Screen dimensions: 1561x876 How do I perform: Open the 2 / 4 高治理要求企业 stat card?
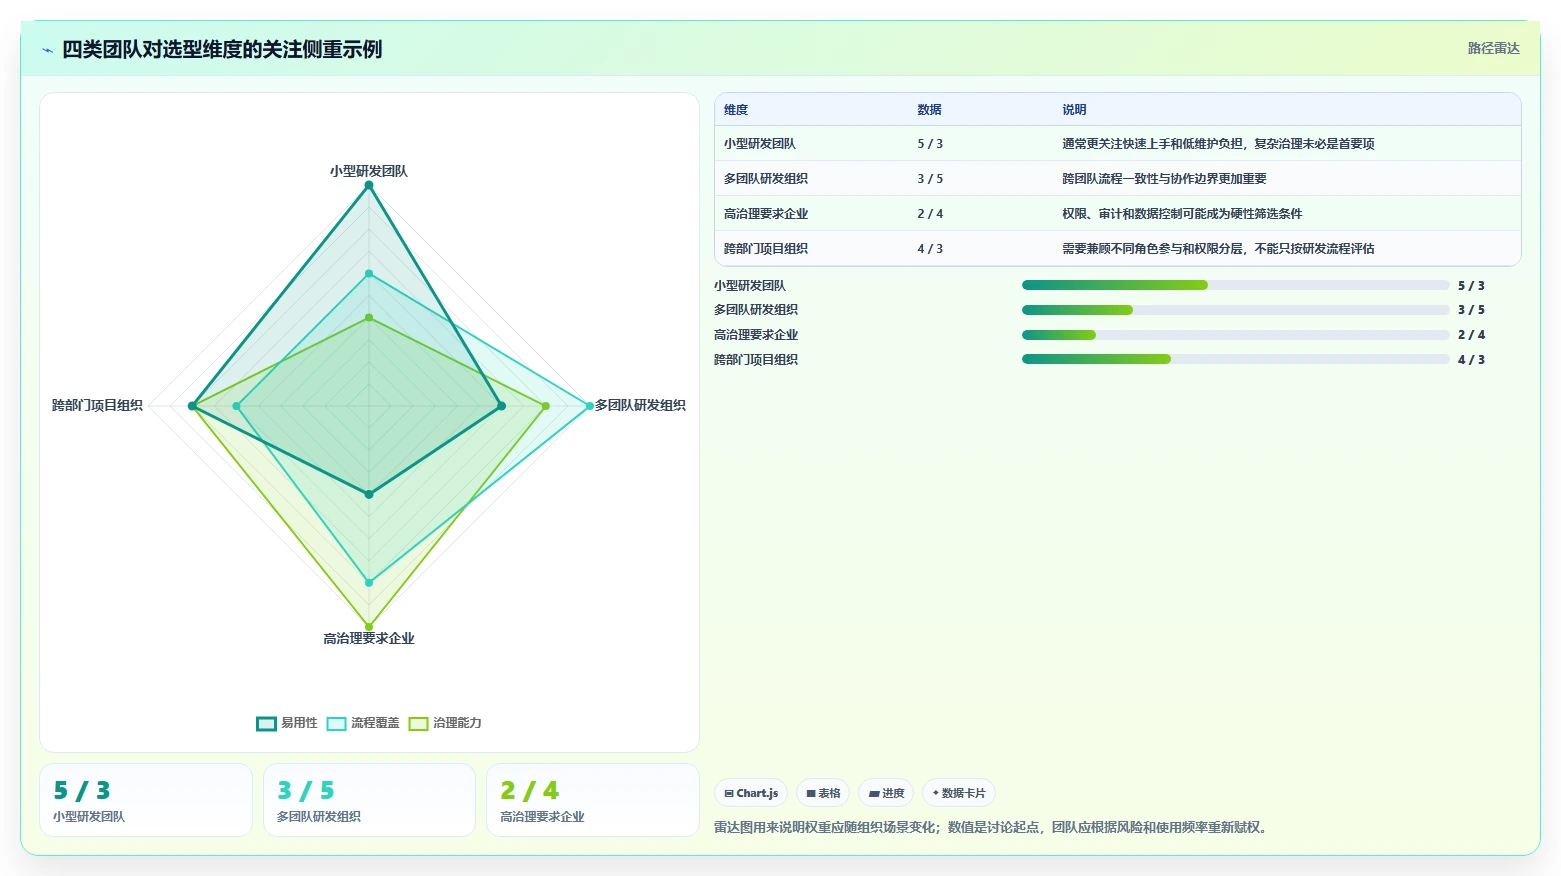(592, 800)
